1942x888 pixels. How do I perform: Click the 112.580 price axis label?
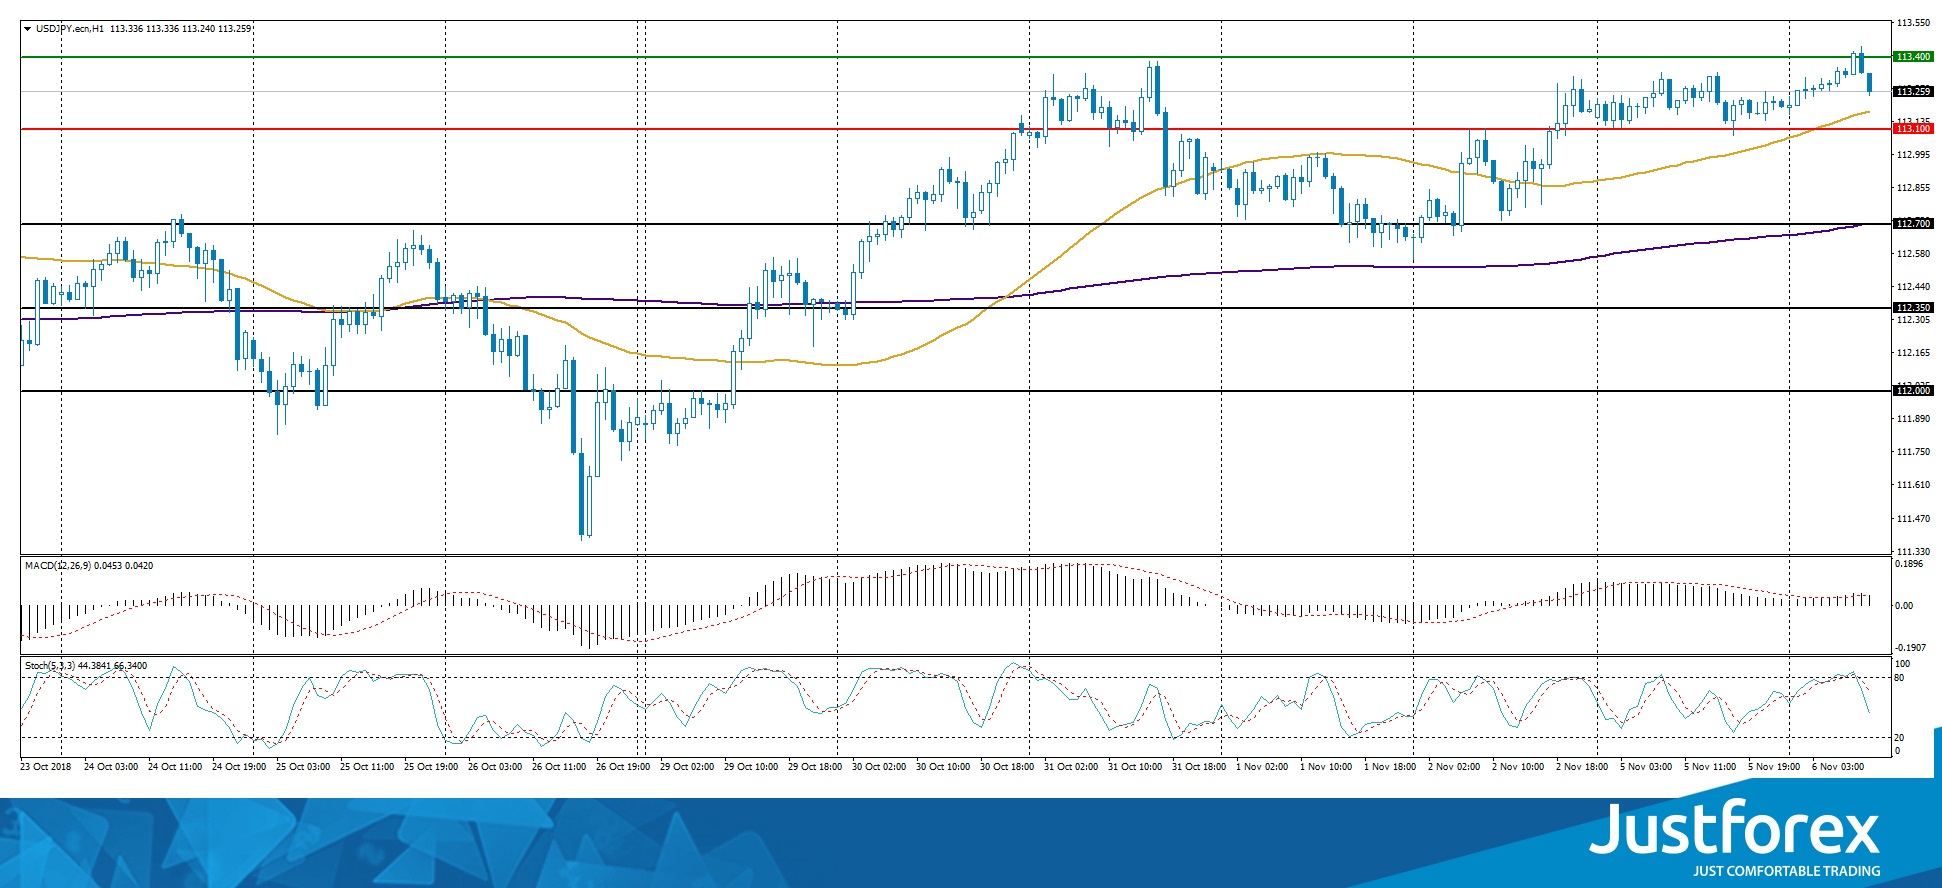point(1913,254)
